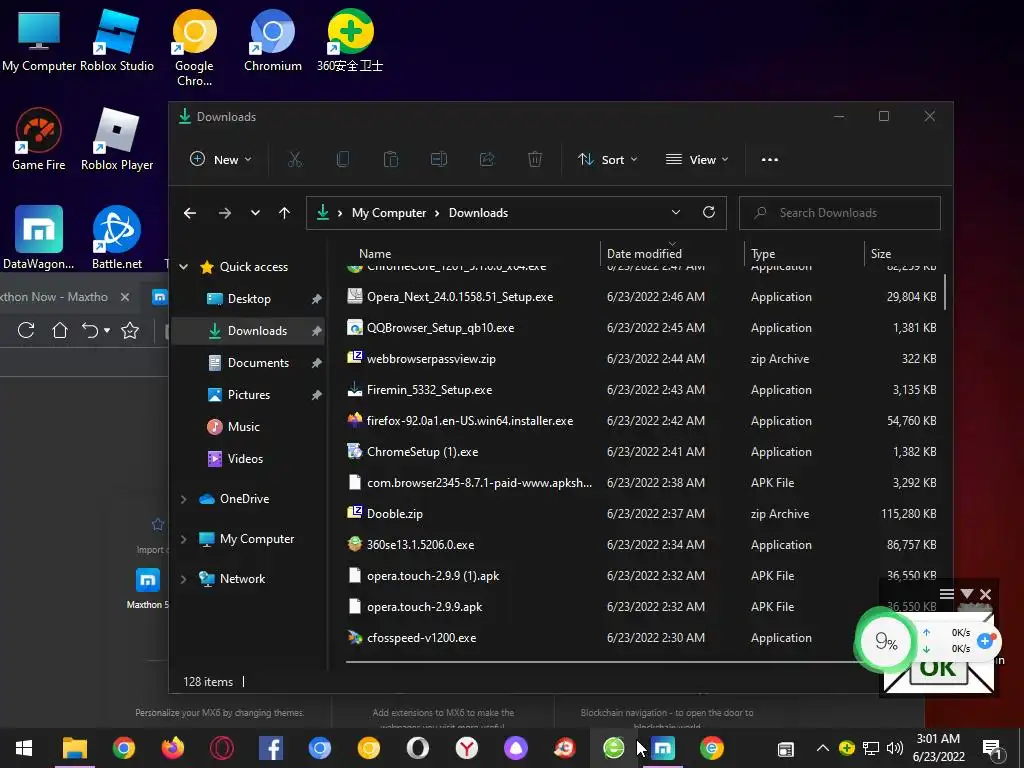Expand the Network tree node
This screenshot has width=1024, height=768.
pyautogui.click(x=184, y=579)
